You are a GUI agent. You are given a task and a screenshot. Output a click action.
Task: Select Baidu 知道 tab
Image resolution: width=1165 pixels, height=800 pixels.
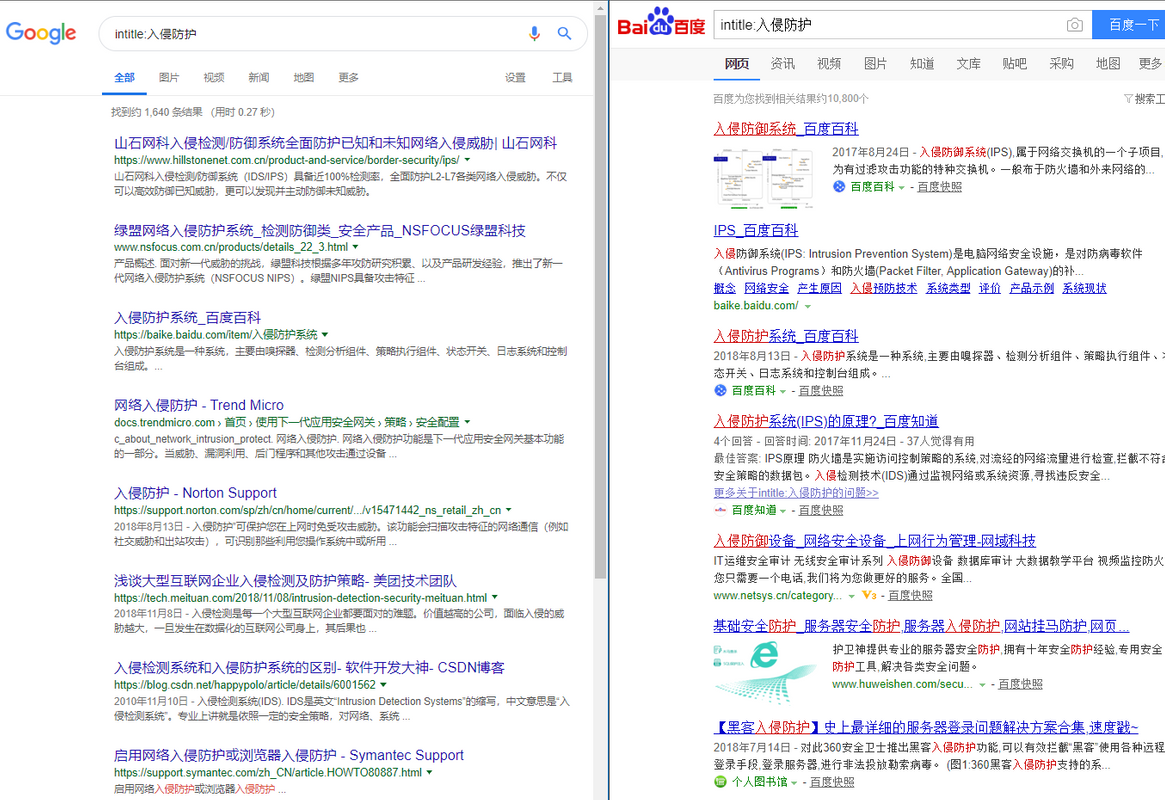922,64
